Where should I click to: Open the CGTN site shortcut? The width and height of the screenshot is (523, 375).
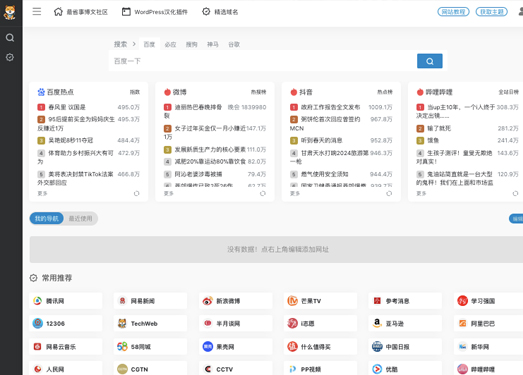[x=150, y=369]
